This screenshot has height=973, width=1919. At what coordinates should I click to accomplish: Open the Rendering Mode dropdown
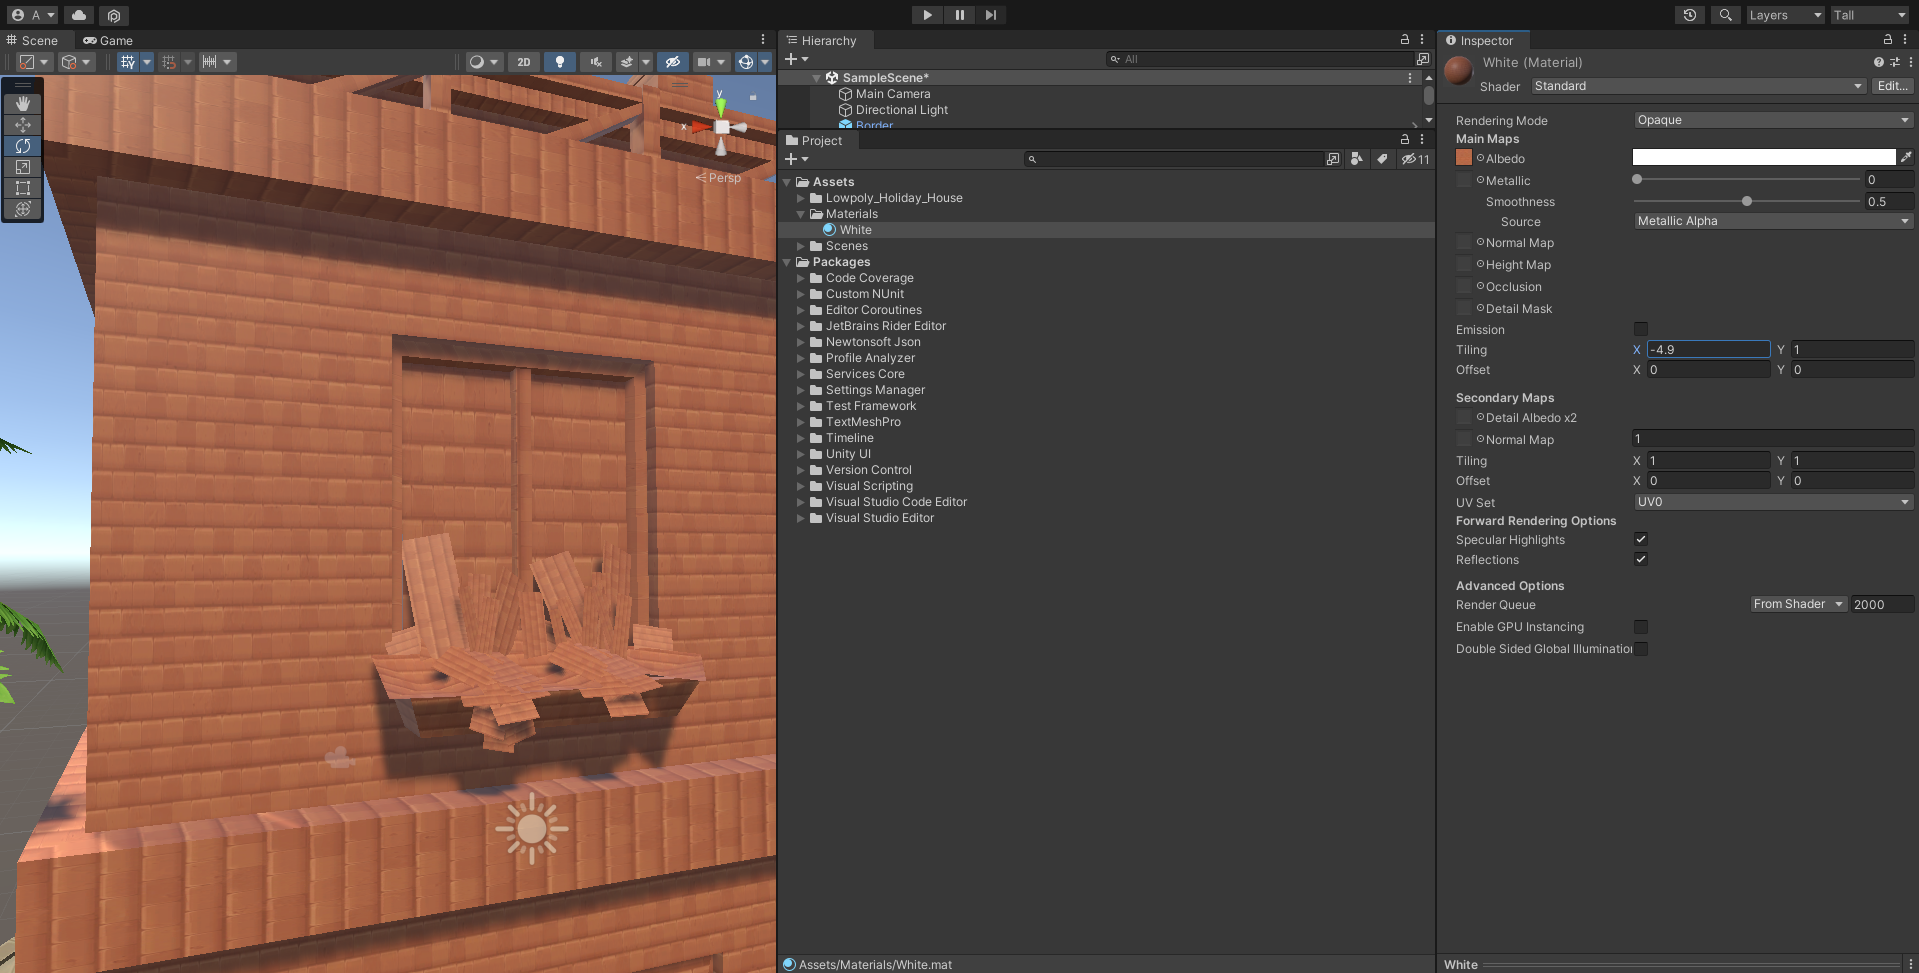click(x=1772, y=120)
